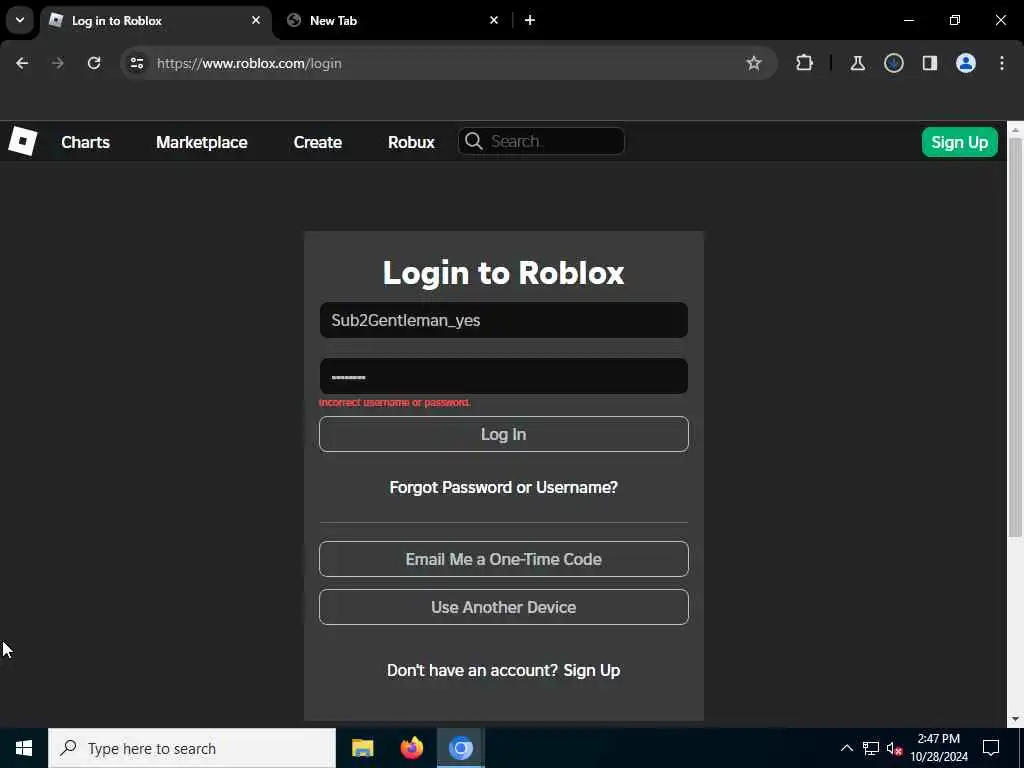Viewport: 1024px width, 768px height.
Task: Click the green Sign Up button
Action: click(x=959, y=142)
